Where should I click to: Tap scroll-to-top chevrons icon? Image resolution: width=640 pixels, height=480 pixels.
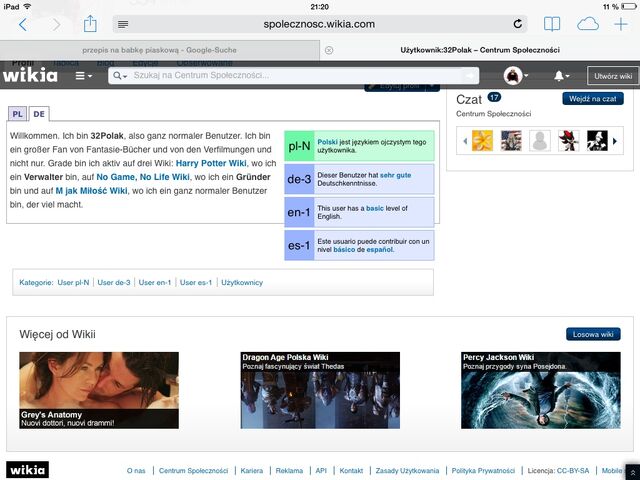tap(633, 472)
